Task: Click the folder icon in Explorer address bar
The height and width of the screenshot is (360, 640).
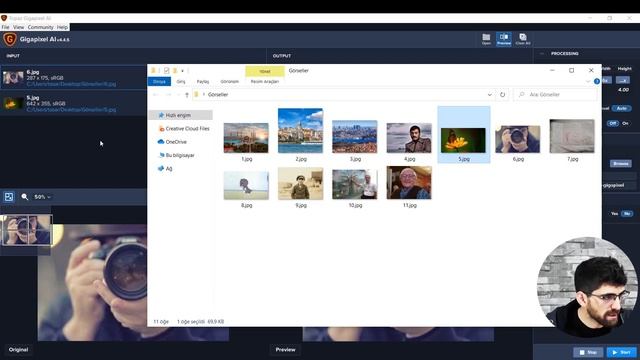Action: [x=197, y=95]
